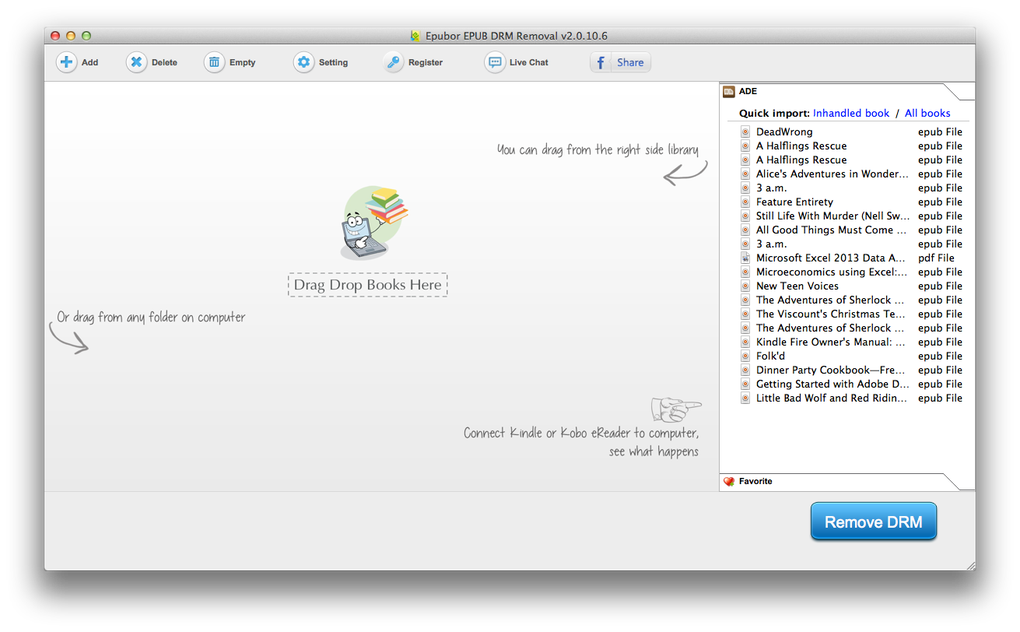
Task: Click the Delete X icon
Action: click(x=136, y=62)
